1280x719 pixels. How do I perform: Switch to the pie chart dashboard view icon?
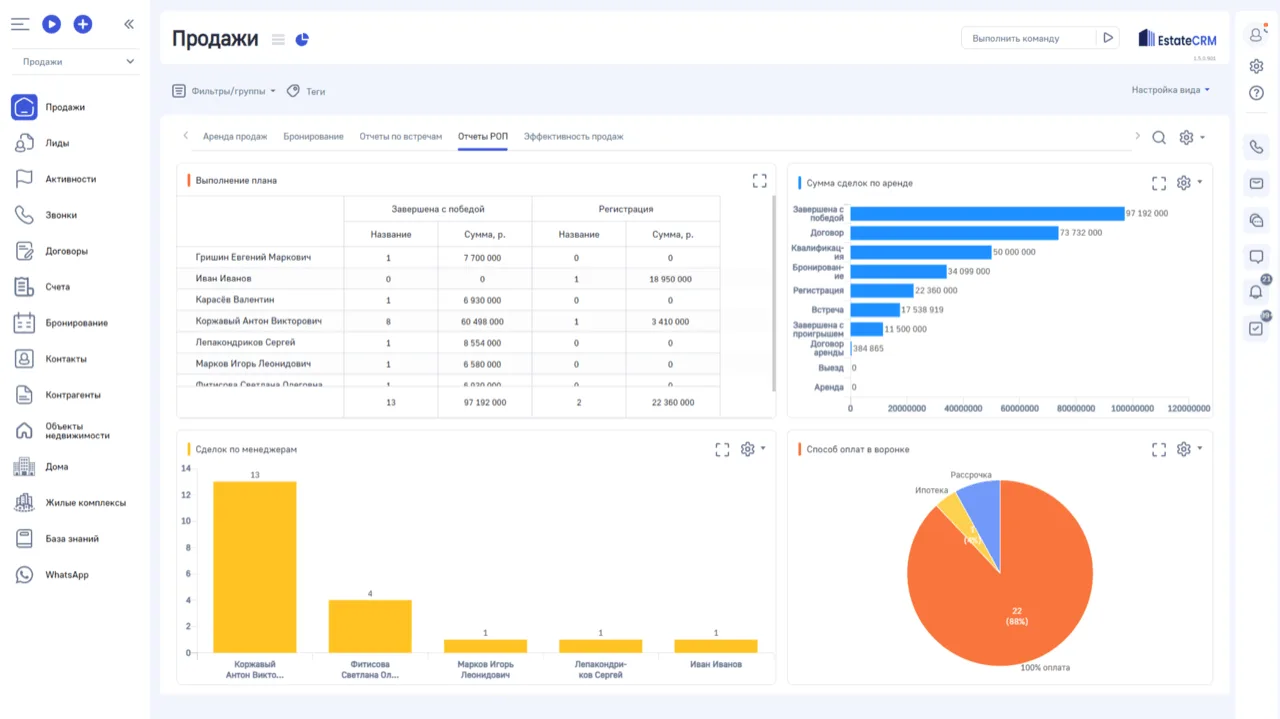[x=302, y=39]
